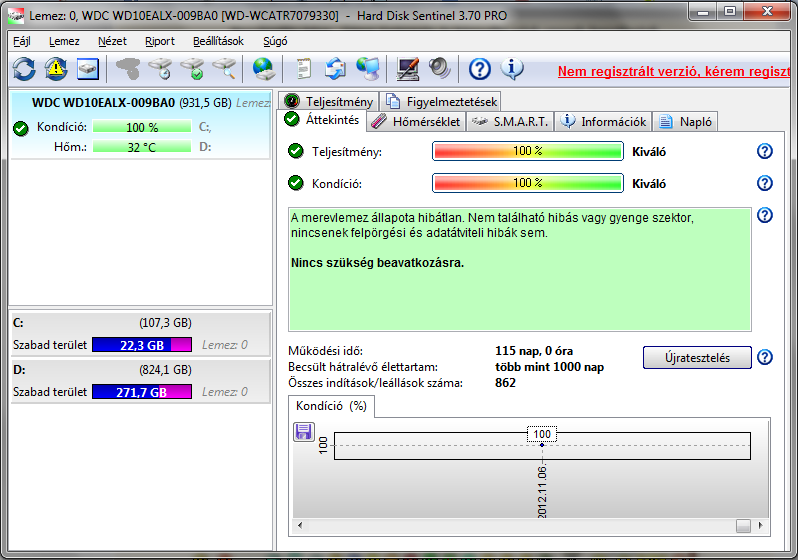Viewport: 798px width, 560px height.
Task: Open the Fájl menu
Action: pyautogui.click(x=21, y=41)
